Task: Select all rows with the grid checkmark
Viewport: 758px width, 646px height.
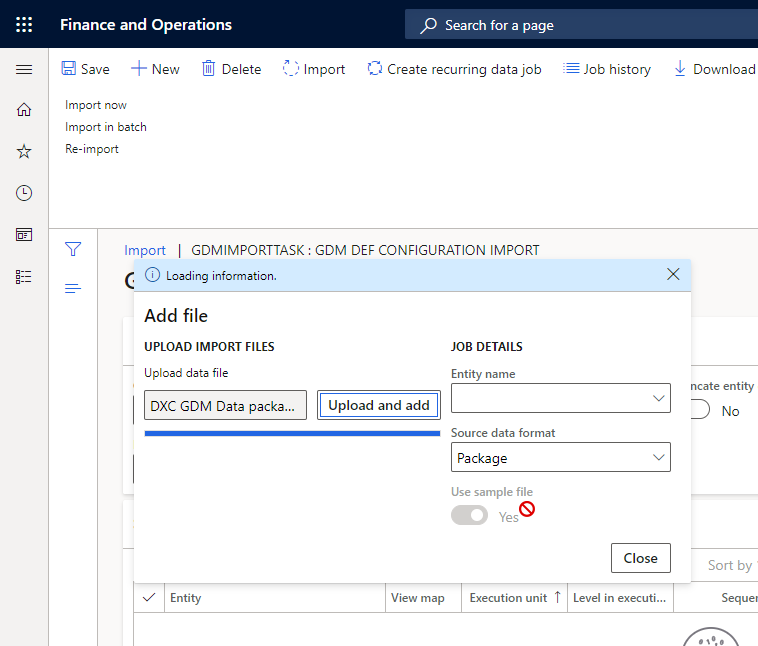Action: pos(149,598)
